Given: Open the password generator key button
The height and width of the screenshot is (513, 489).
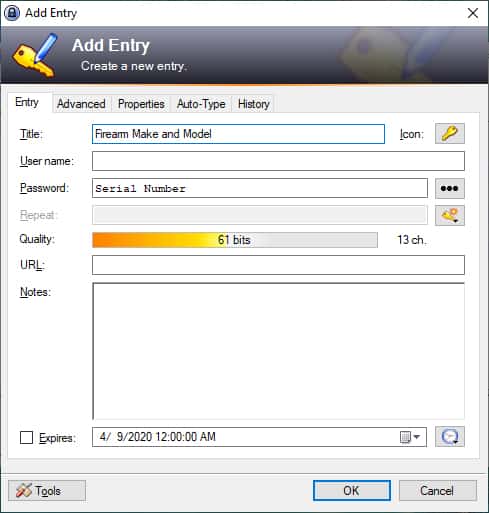Looking at the screenshot, I should 449,215.
